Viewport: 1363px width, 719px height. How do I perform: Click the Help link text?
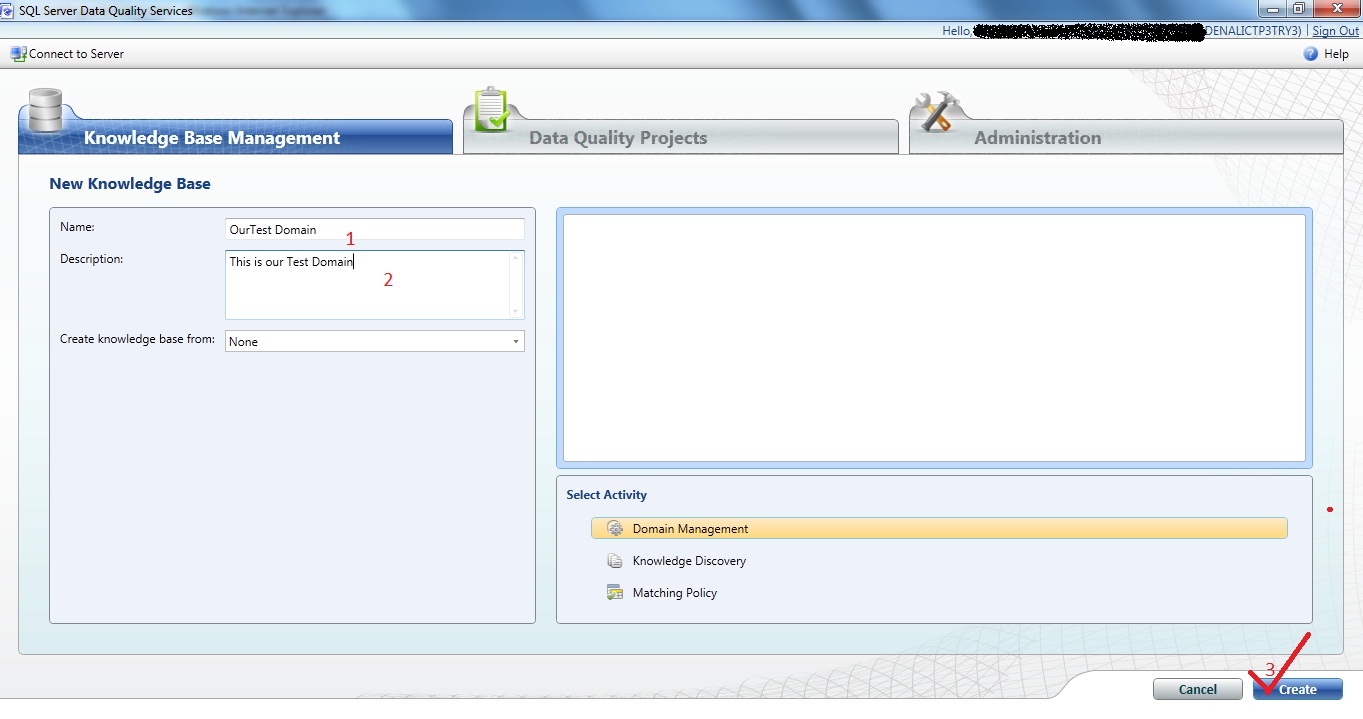pos(1336,54)
